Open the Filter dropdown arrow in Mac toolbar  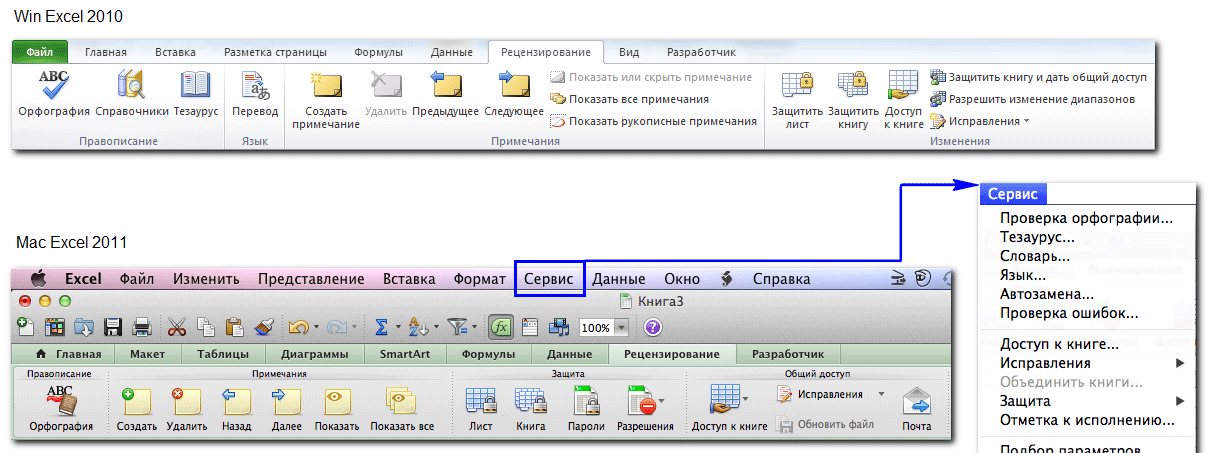pos(474,327)
